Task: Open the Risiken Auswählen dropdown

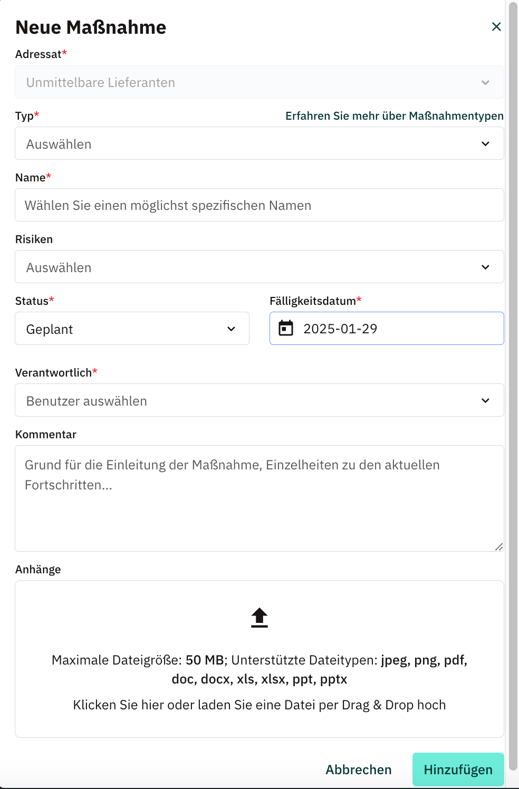Action: tap(259, 267)
